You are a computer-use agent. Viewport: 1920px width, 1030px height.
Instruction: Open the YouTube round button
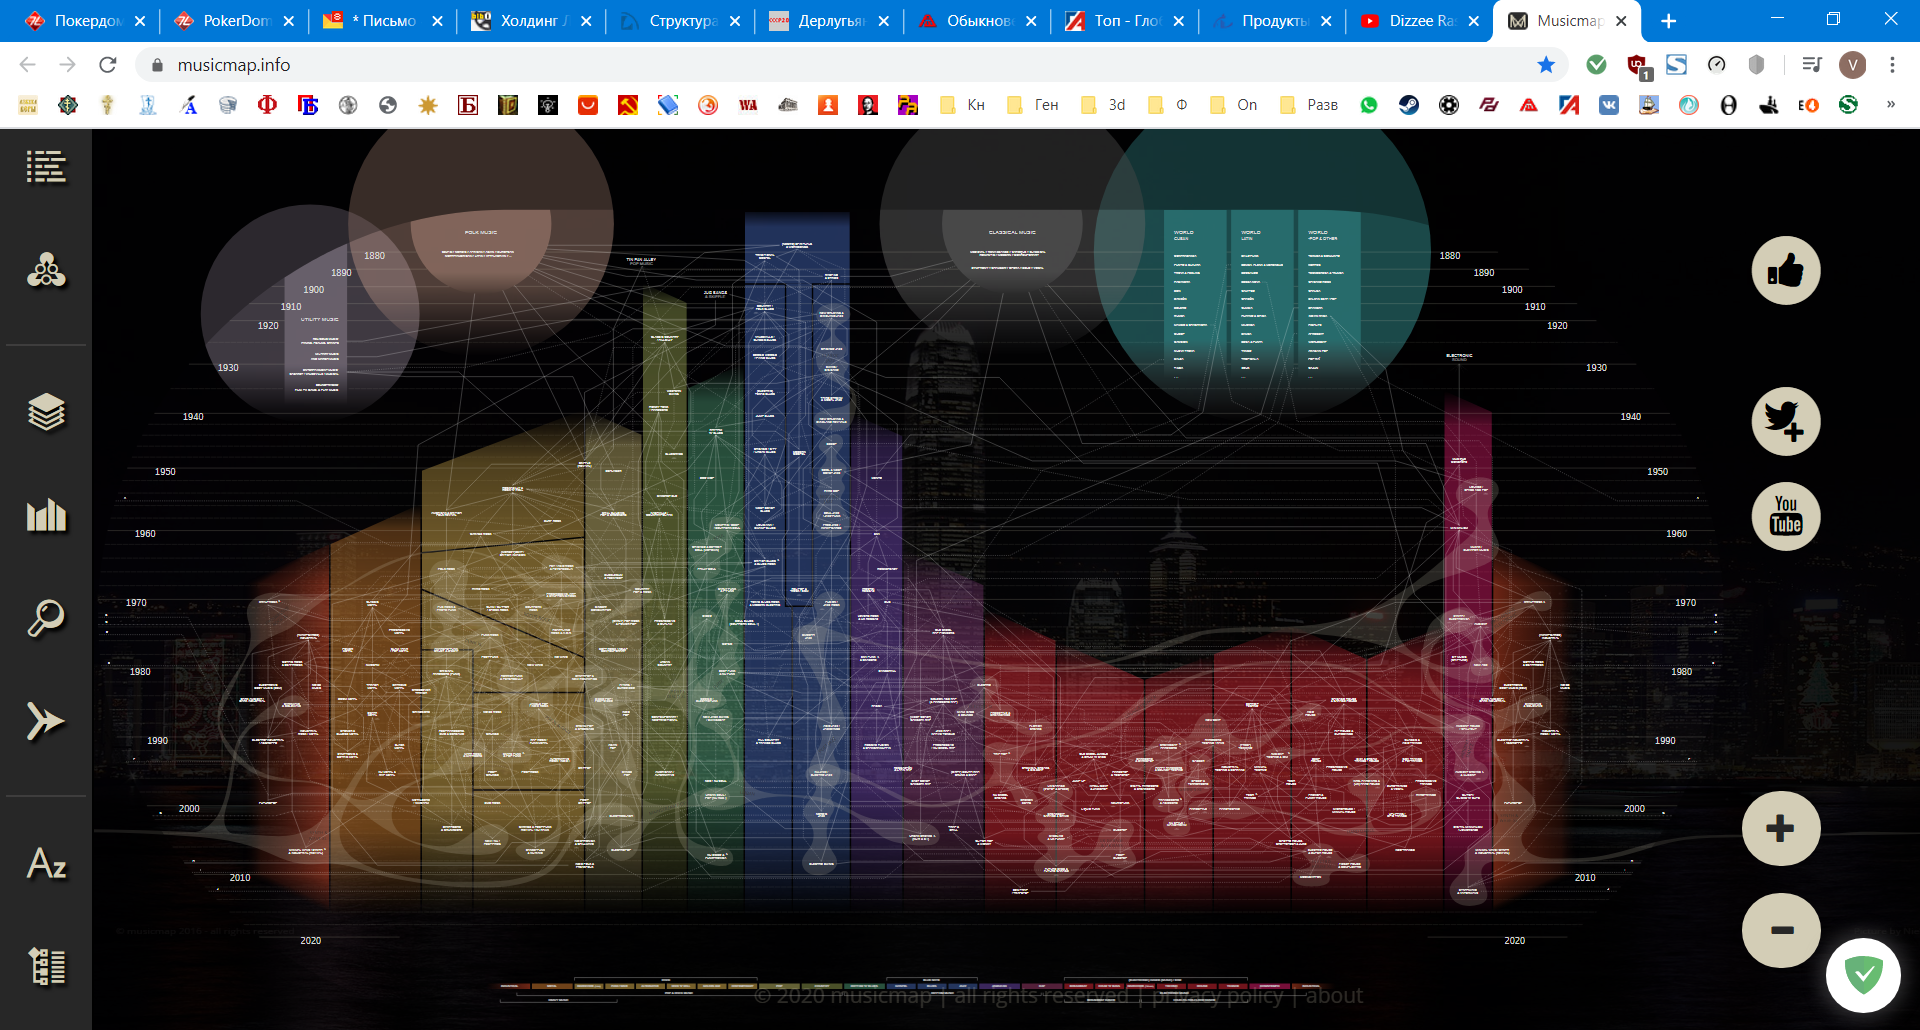pyautogui.click(x=1785, y=516)
